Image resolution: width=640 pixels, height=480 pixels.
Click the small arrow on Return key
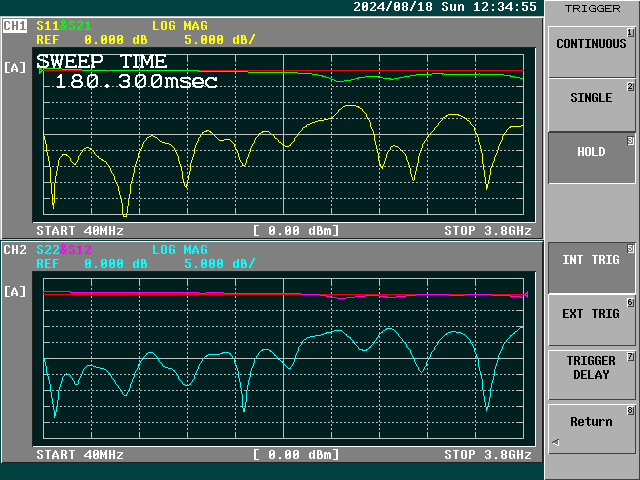(555, 442)
